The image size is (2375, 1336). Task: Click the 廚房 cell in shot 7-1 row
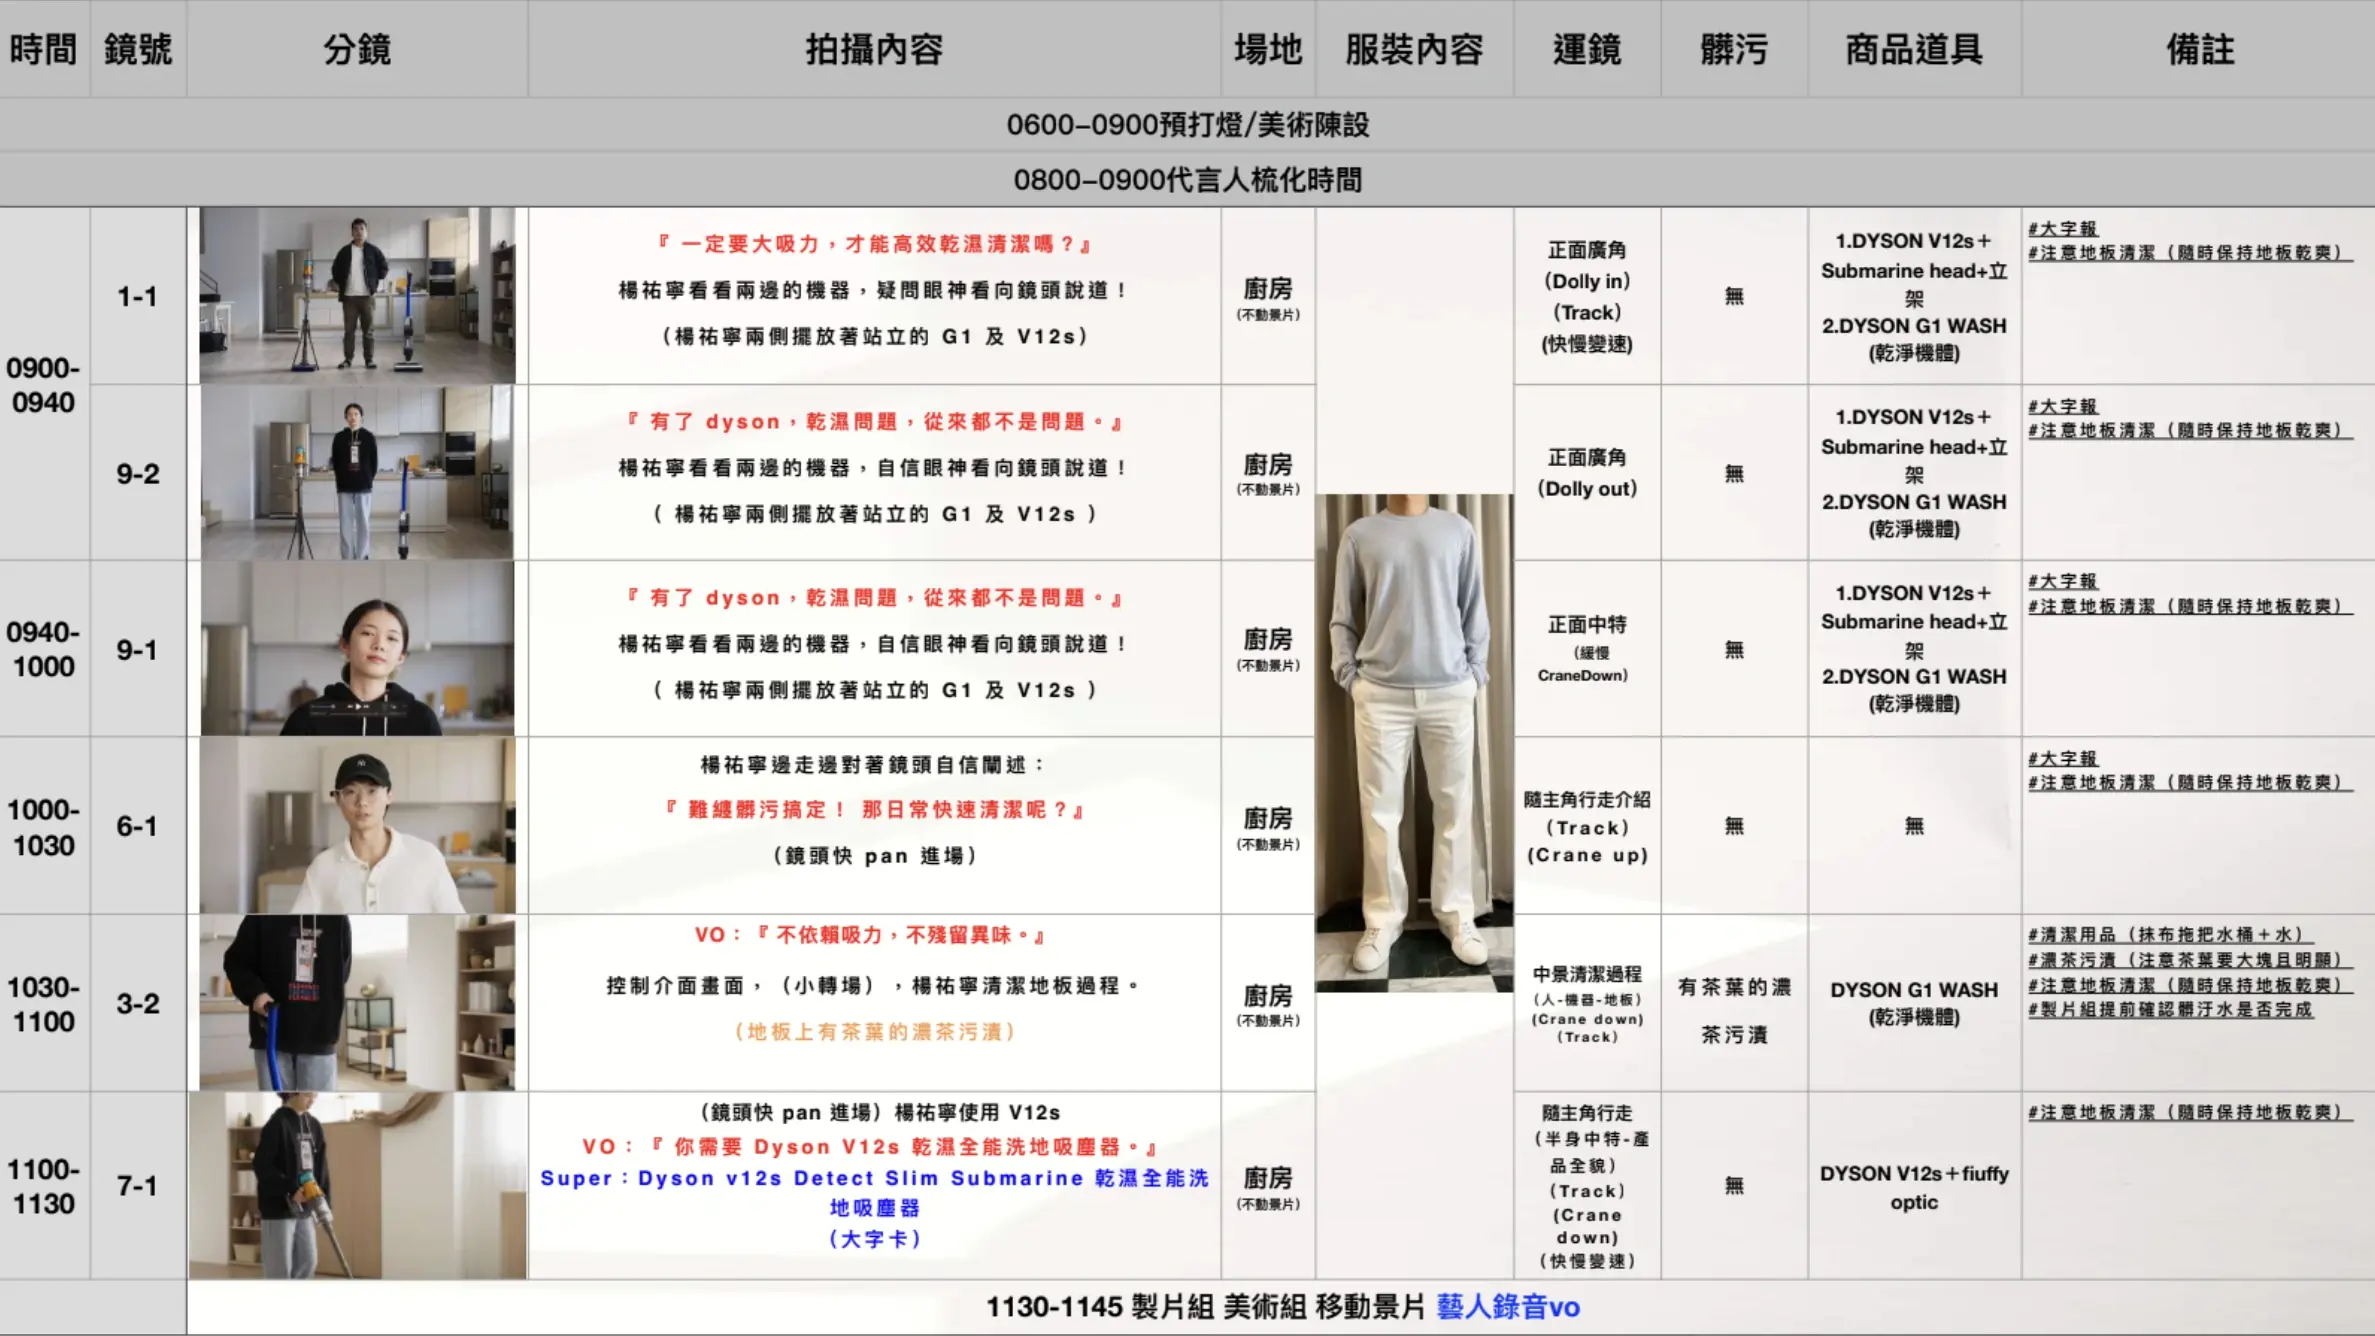click(1268, 1186)
